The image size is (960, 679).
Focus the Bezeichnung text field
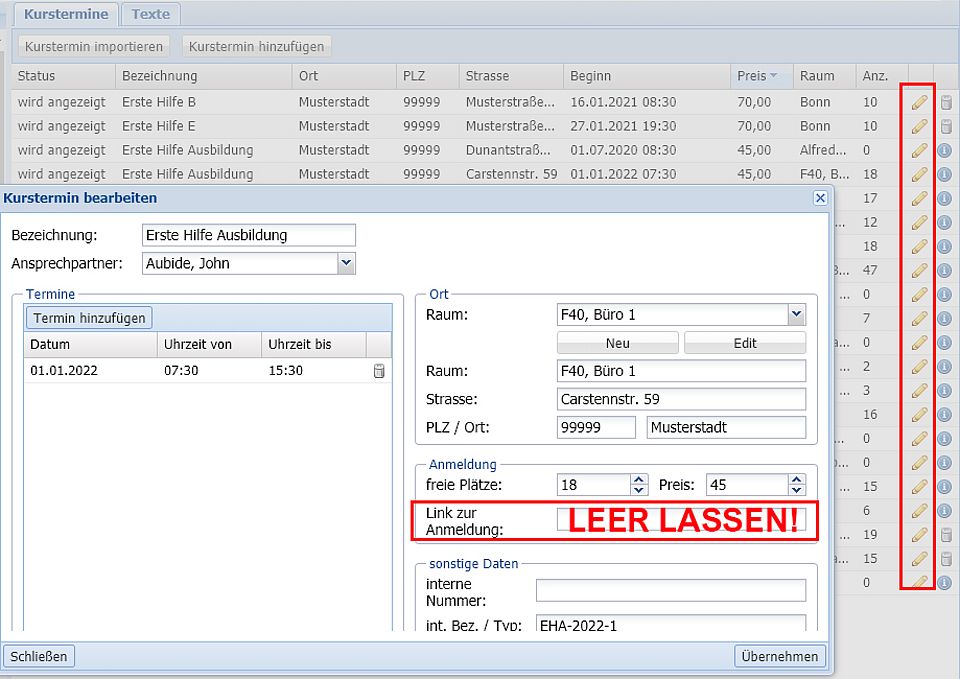(x=249, y=235)
